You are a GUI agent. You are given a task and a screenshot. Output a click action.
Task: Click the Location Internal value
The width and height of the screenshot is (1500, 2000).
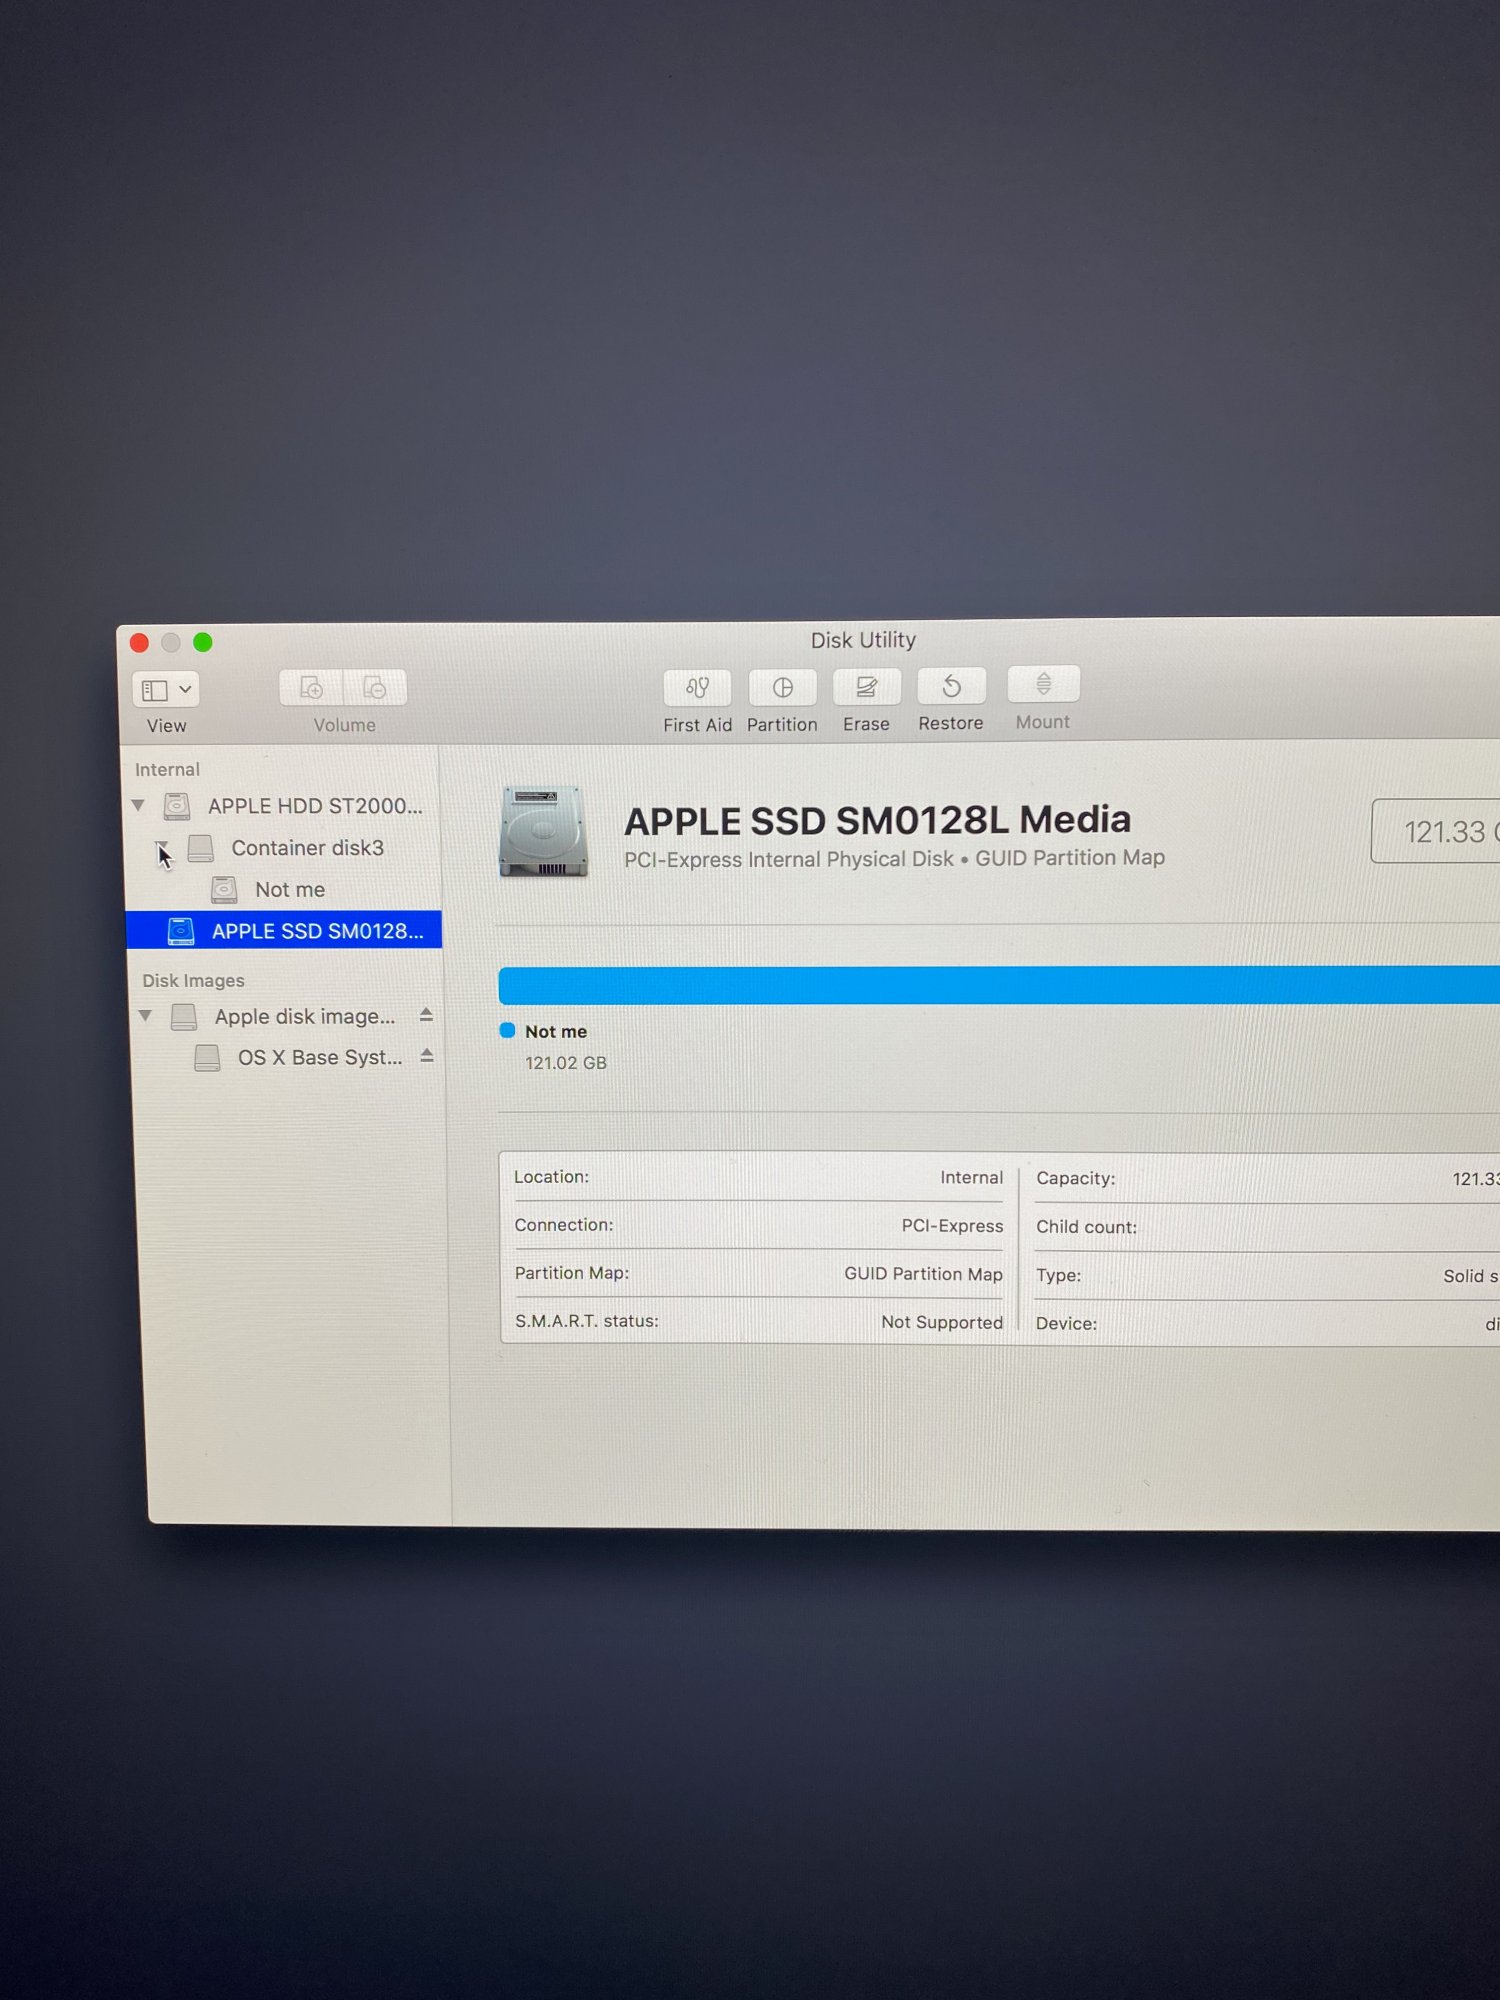pyautogui.click(x=971, y=1178)
